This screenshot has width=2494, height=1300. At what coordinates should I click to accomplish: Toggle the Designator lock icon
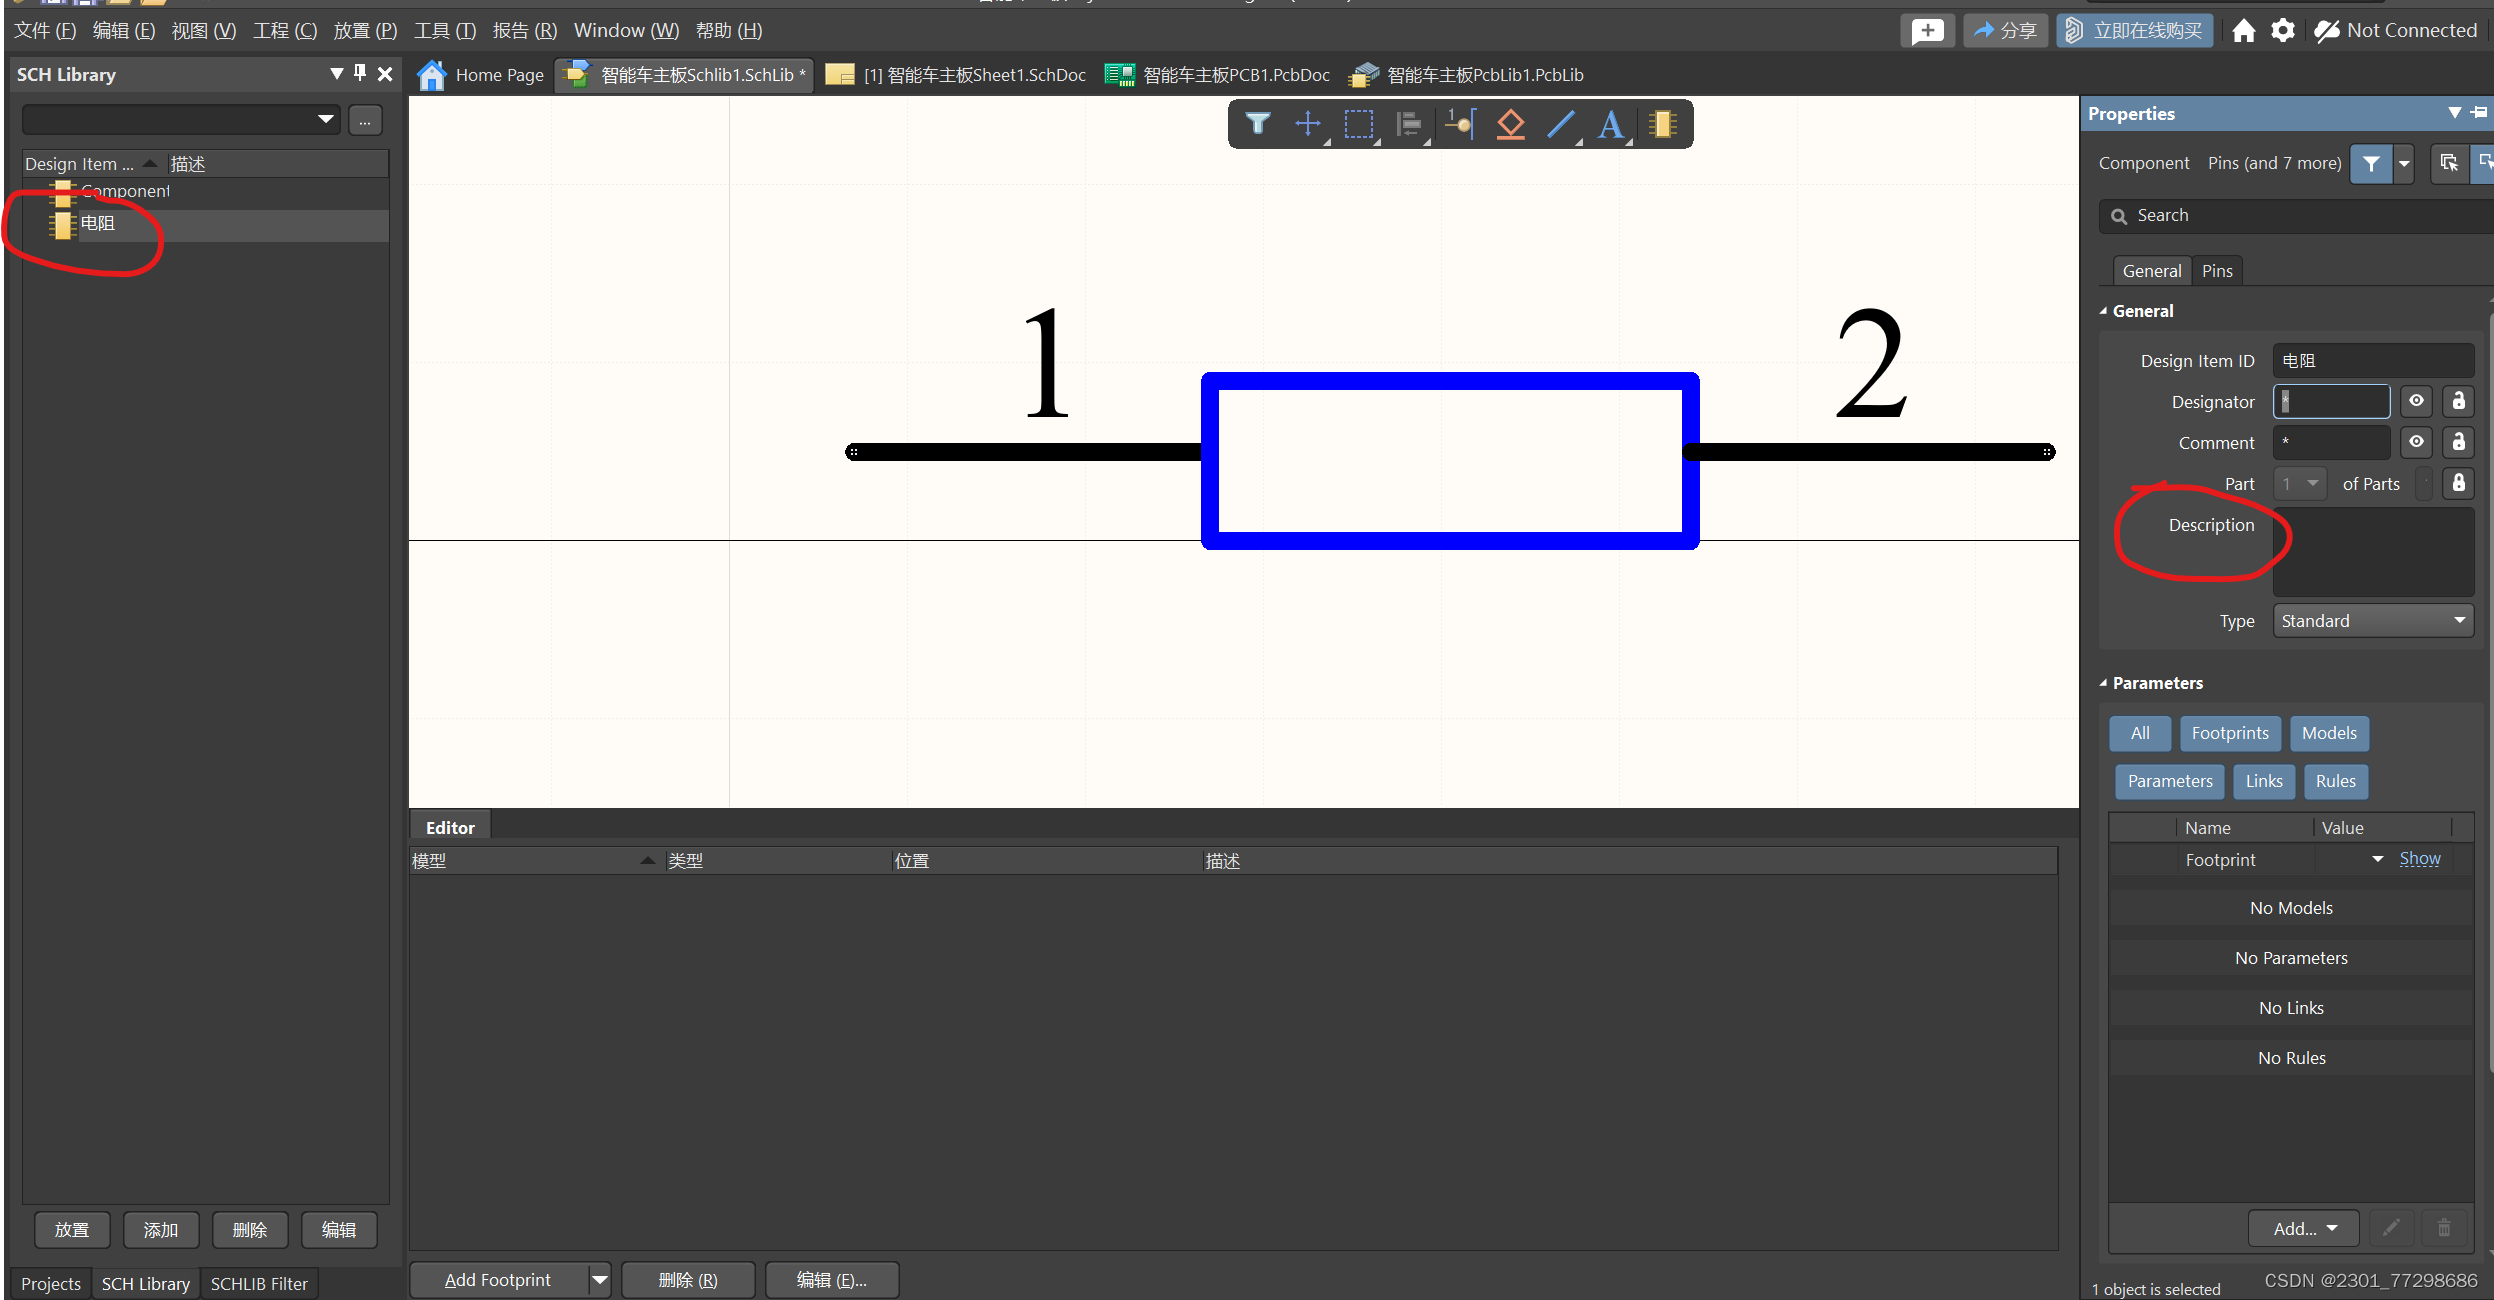click(2458, 401)
